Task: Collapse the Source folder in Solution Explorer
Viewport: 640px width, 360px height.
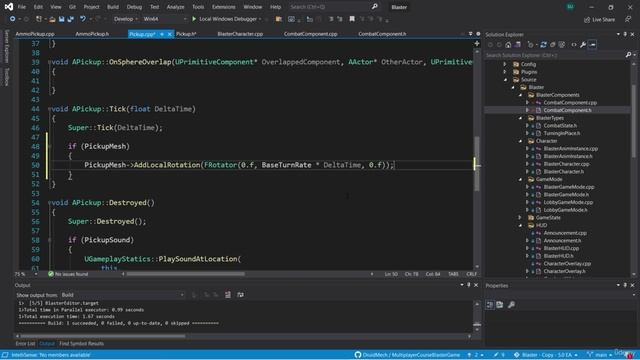Action: point(505,80)
